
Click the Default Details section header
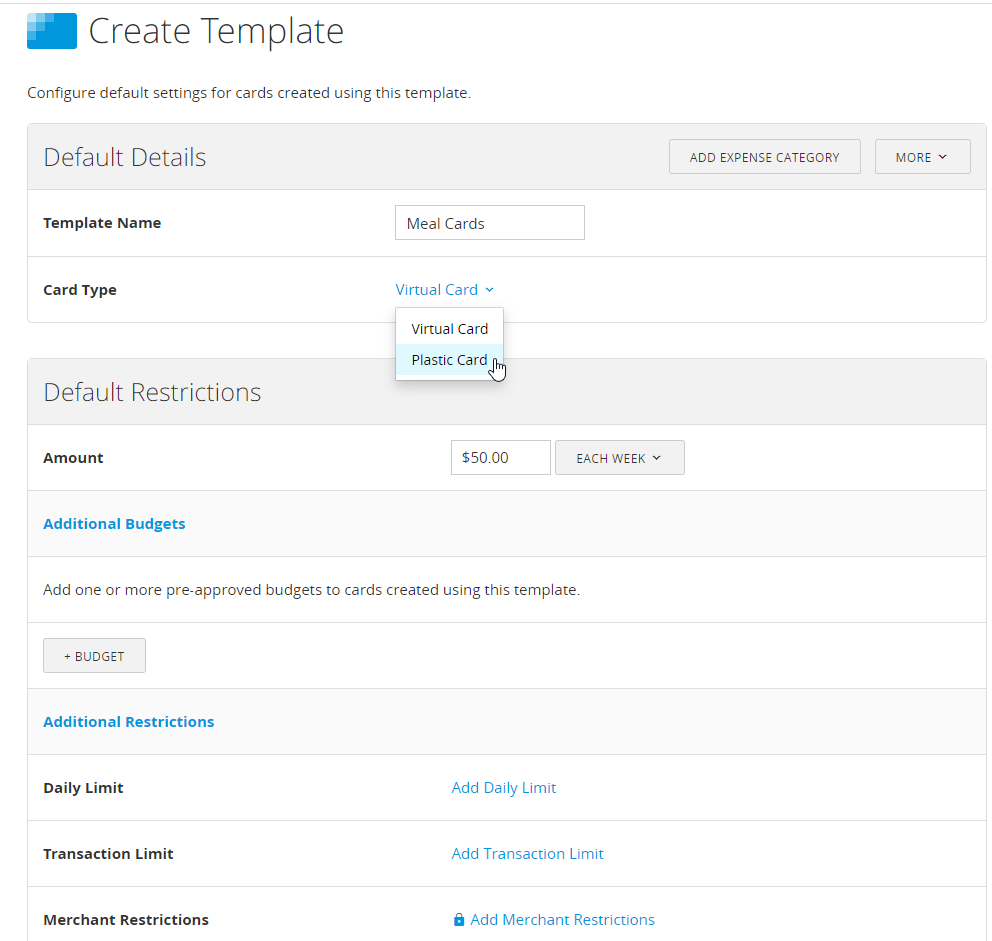[124, 156]
